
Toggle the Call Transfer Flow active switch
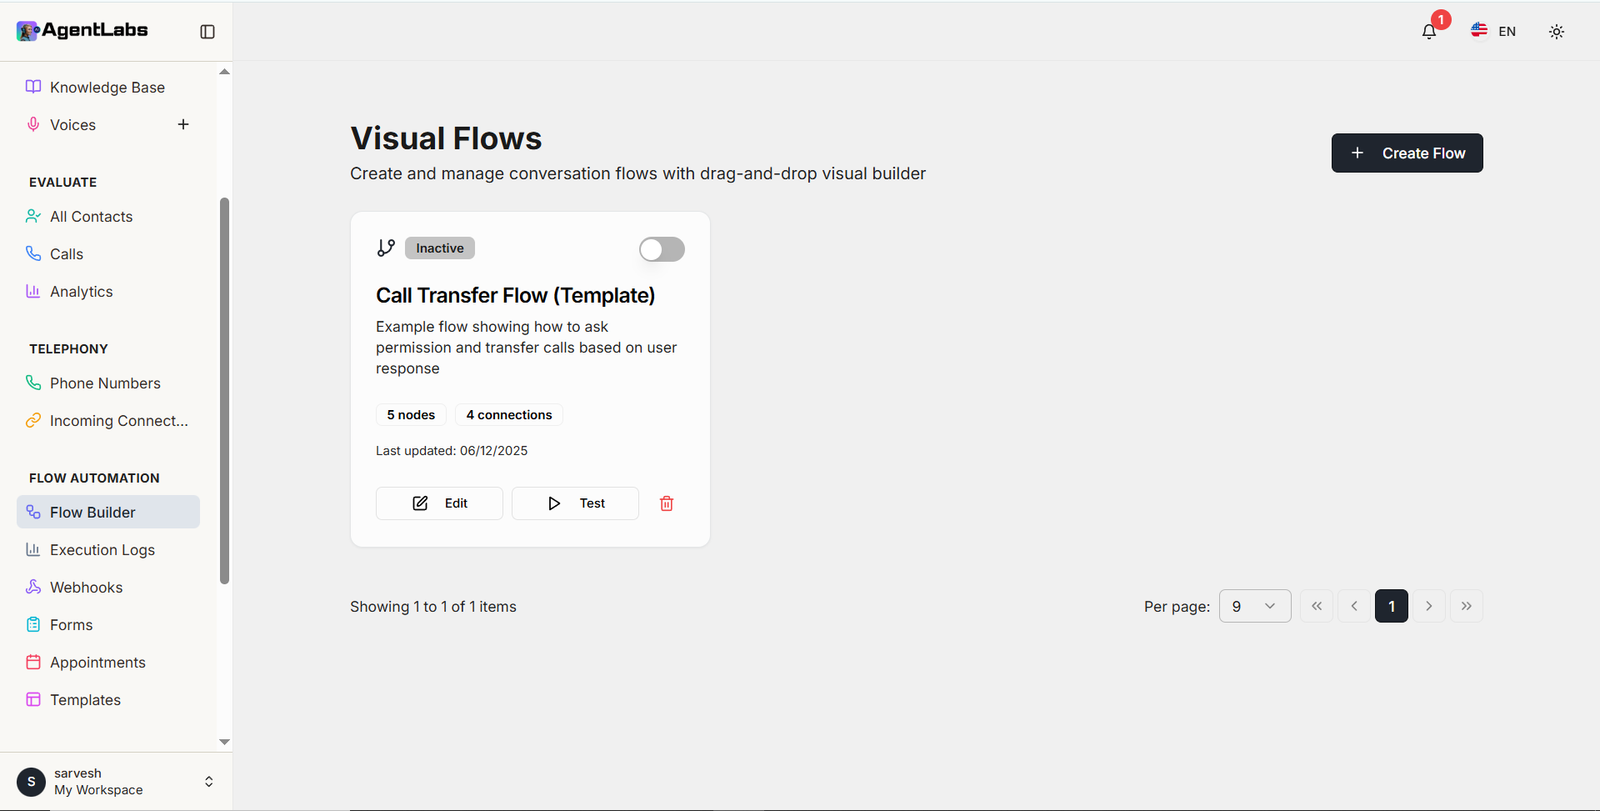point(661,249)
